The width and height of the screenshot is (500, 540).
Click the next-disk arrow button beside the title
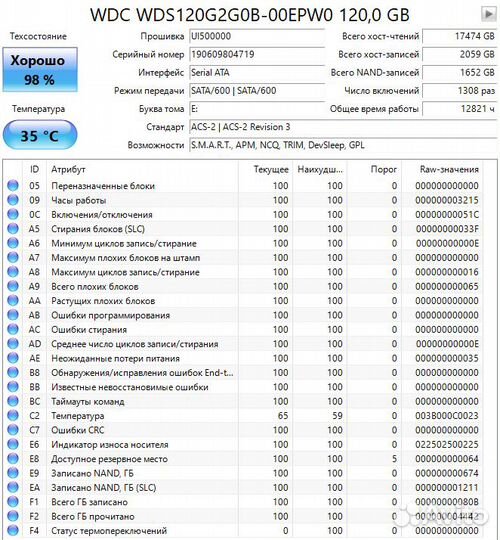point(489,14)
